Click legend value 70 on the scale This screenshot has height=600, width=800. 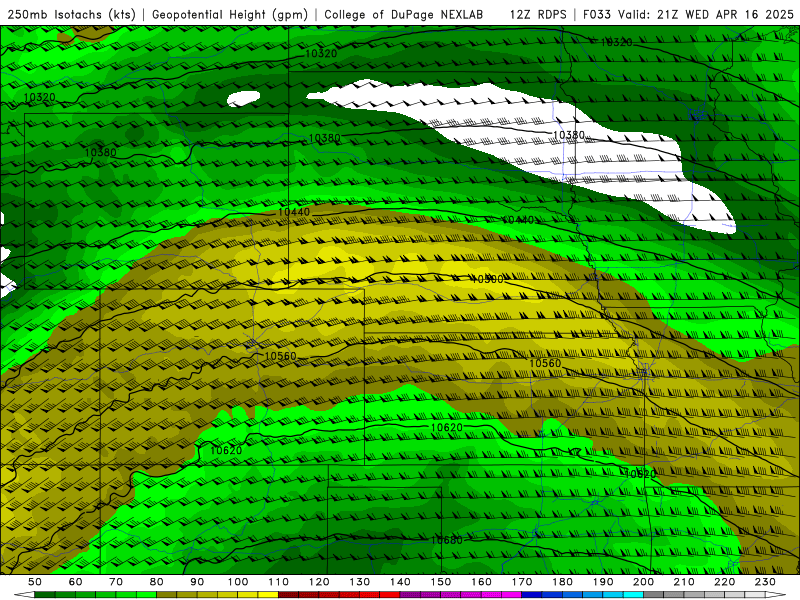pos(116,582)
